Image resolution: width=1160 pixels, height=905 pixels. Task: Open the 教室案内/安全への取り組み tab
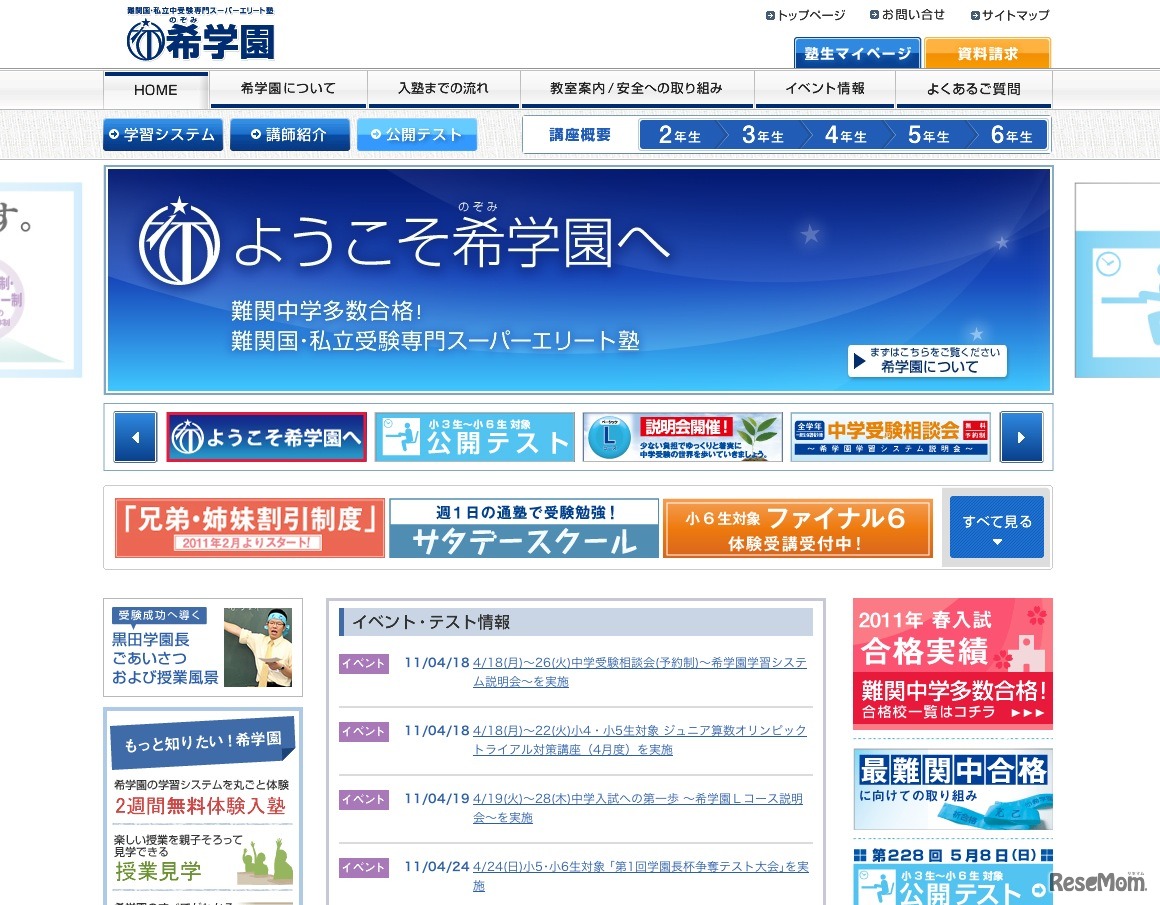(x=638, y=90)
